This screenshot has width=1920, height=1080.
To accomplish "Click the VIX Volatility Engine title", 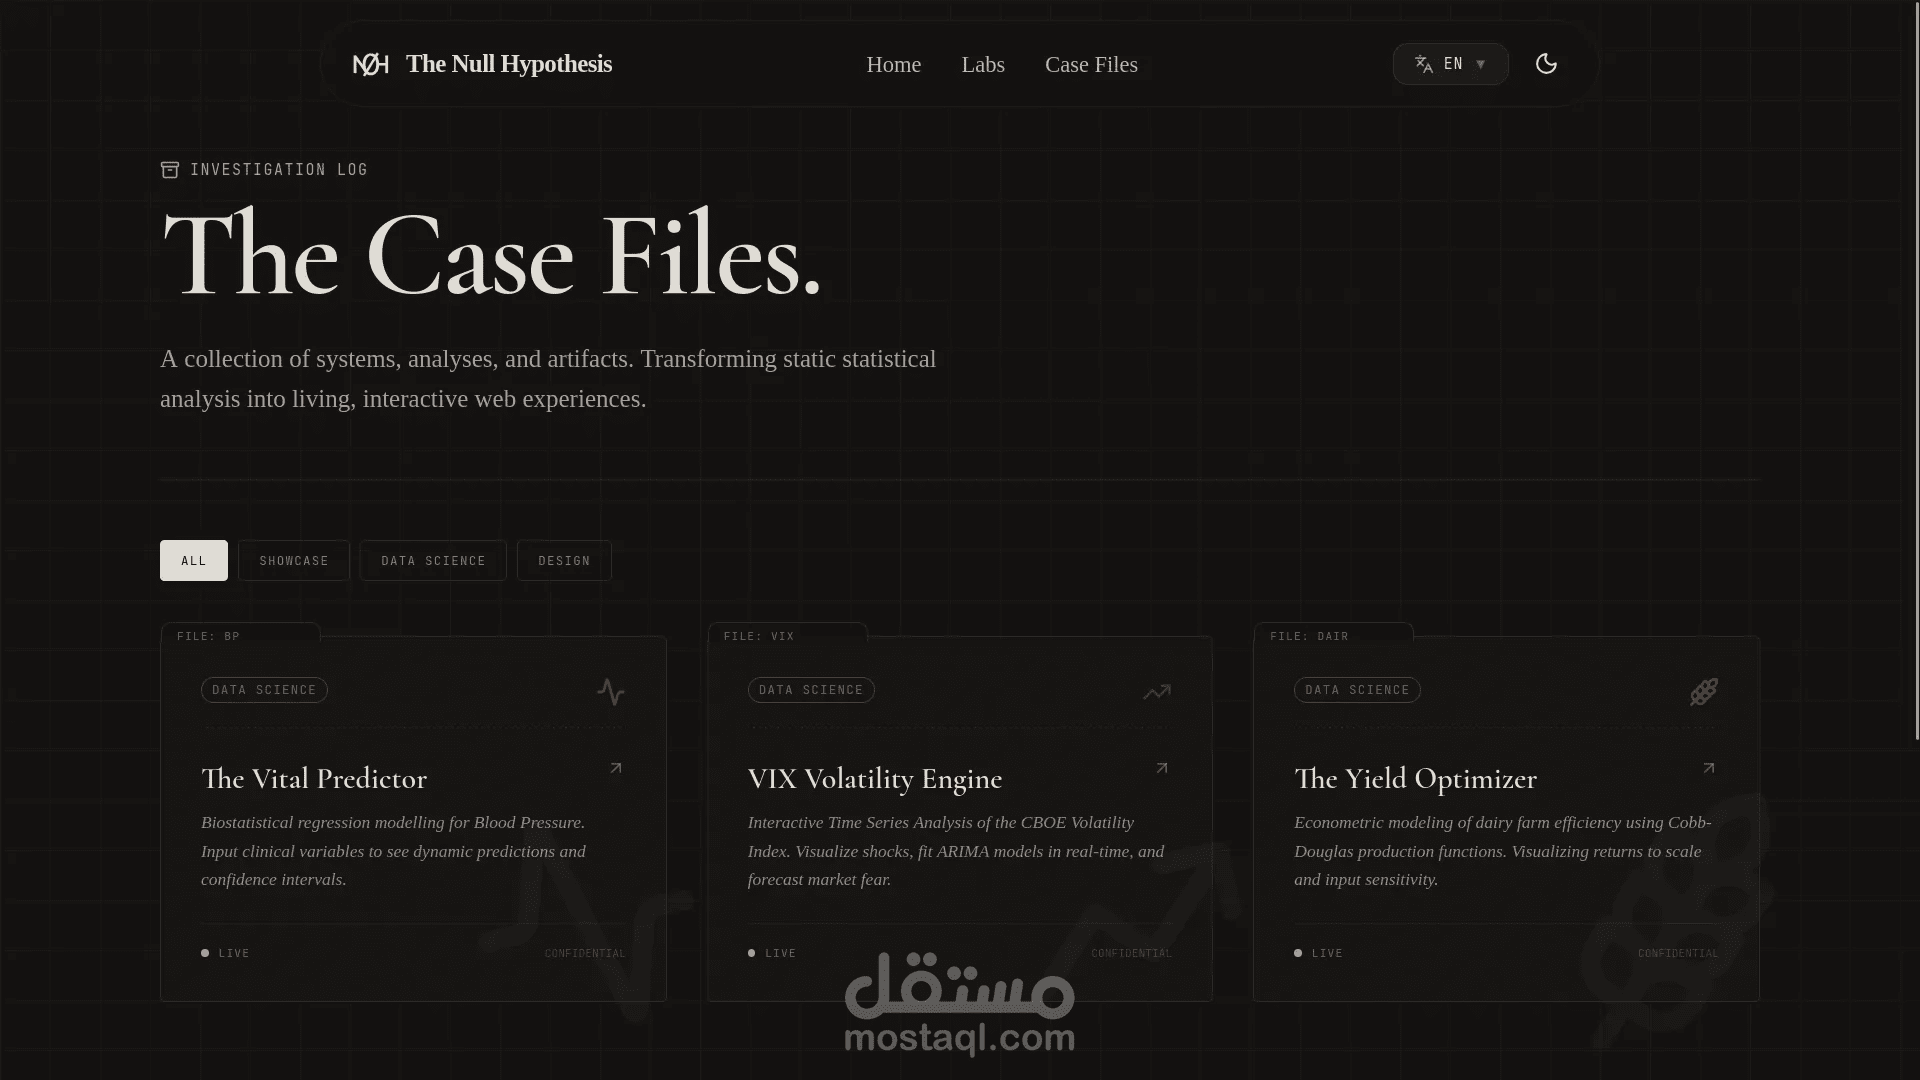I will 874,779.
